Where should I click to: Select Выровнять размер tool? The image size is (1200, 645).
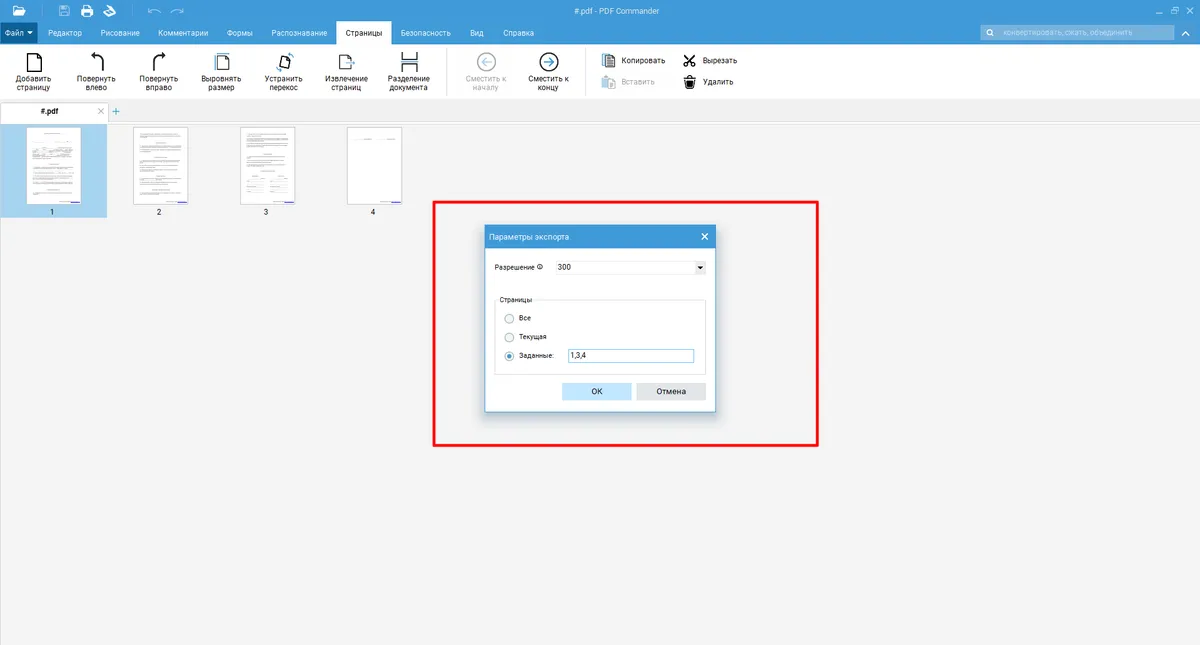221,71
